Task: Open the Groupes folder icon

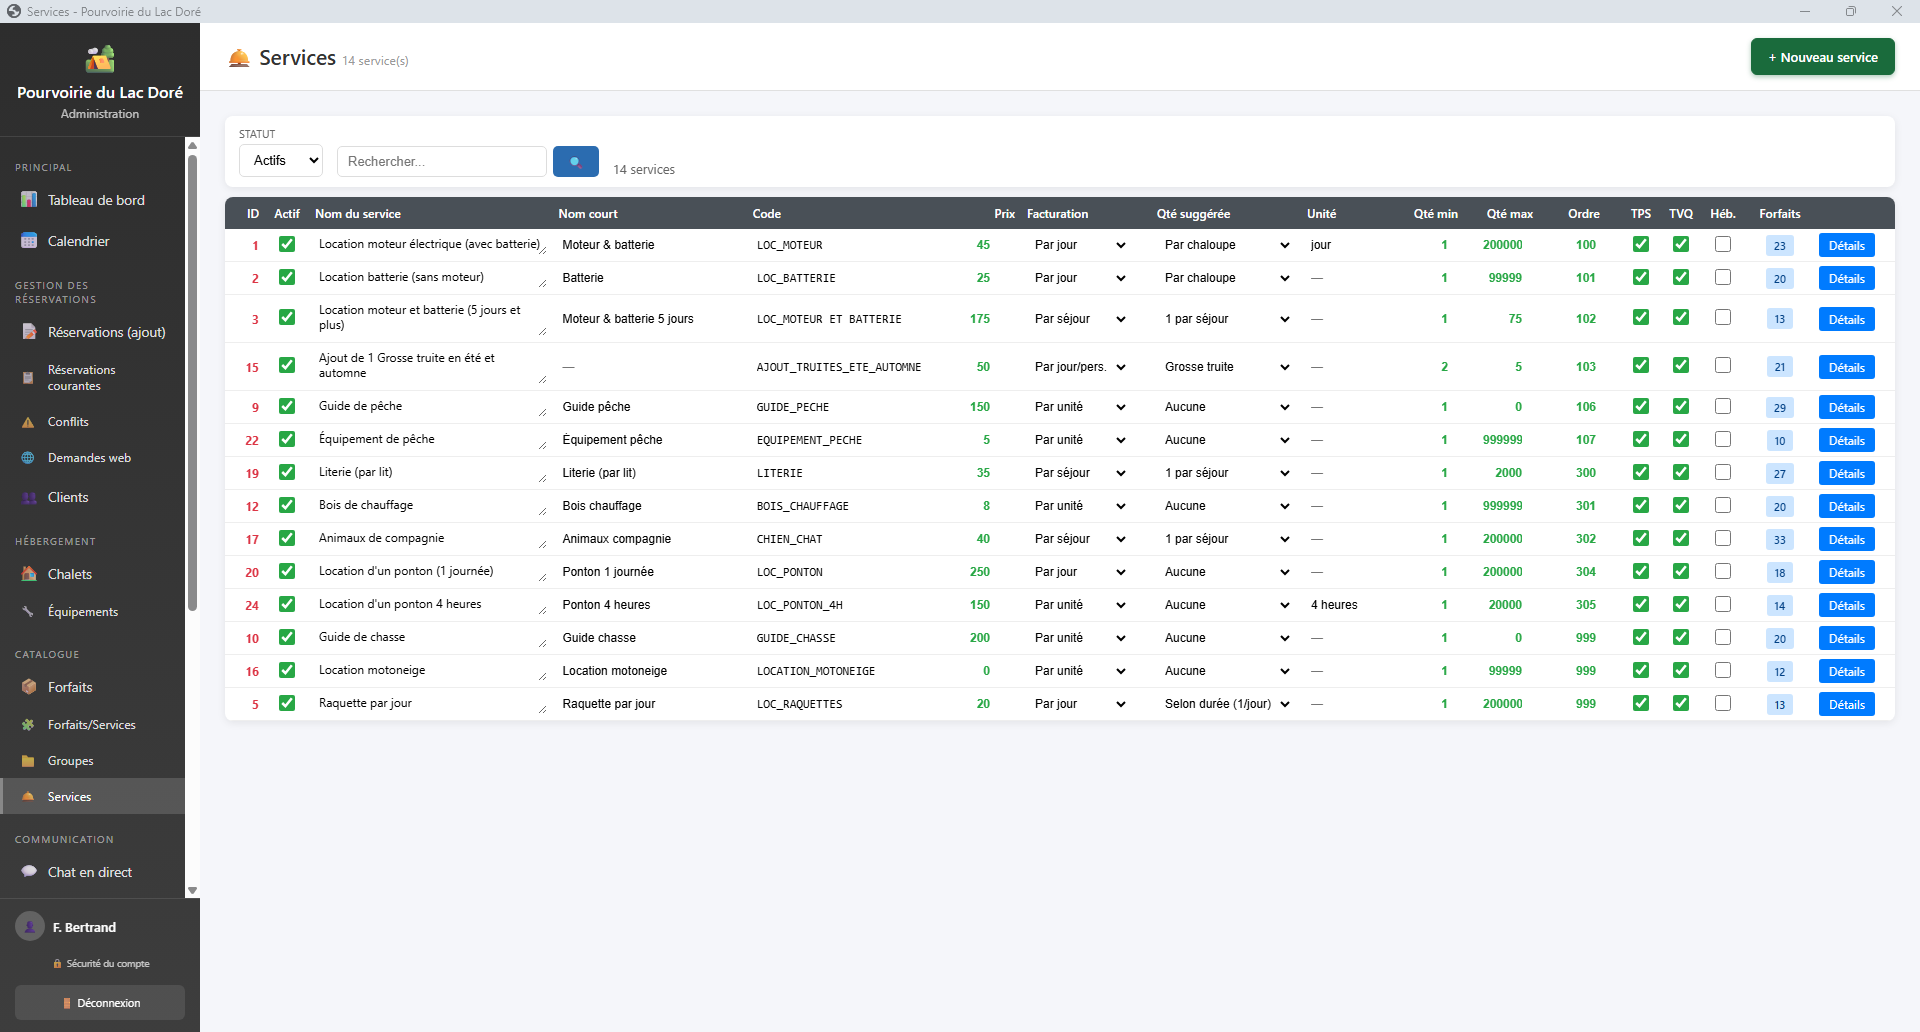Action: tap(28, 761)
